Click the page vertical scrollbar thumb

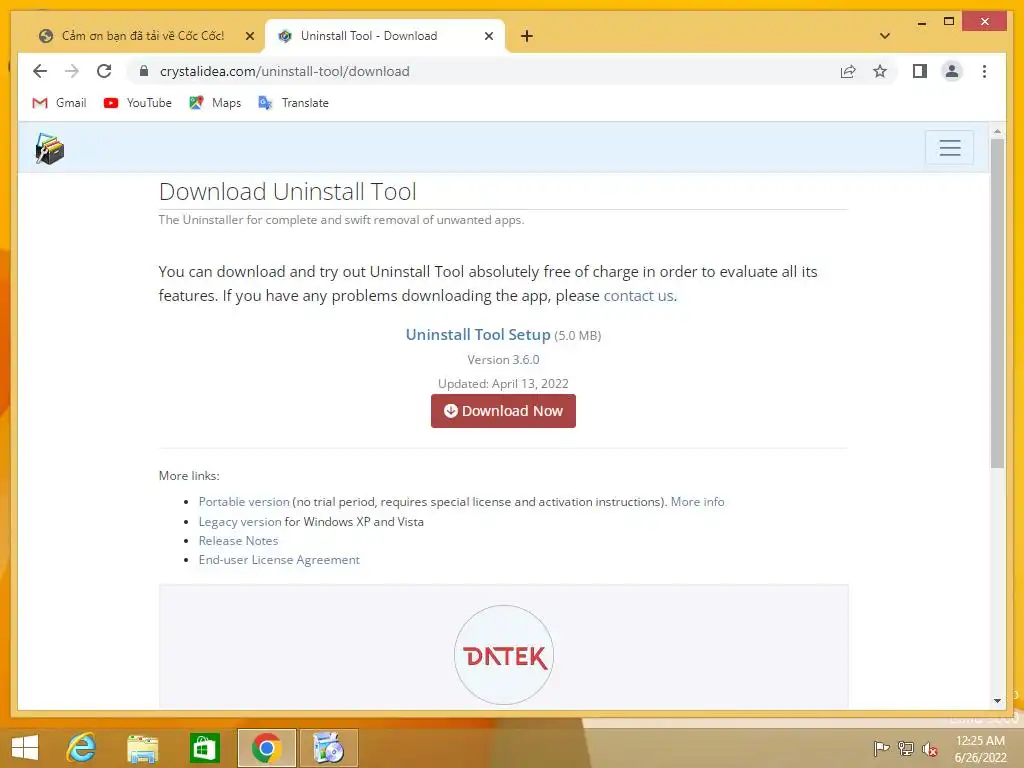click(x=997, y=302)
